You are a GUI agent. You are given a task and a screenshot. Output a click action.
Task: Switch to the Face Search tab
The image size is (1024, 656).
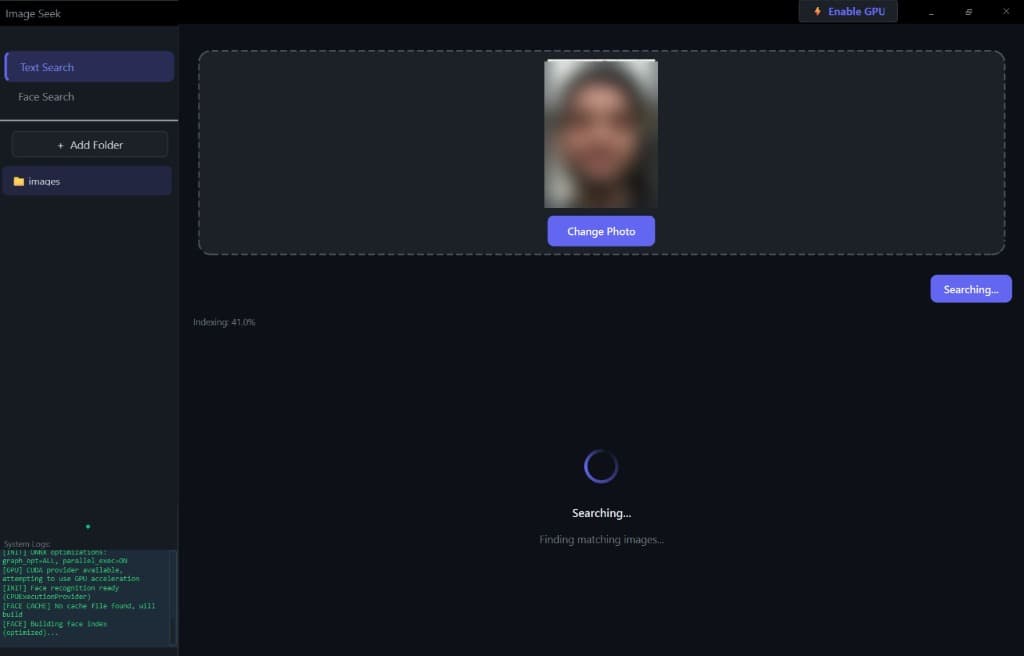[x=44, y=96]
